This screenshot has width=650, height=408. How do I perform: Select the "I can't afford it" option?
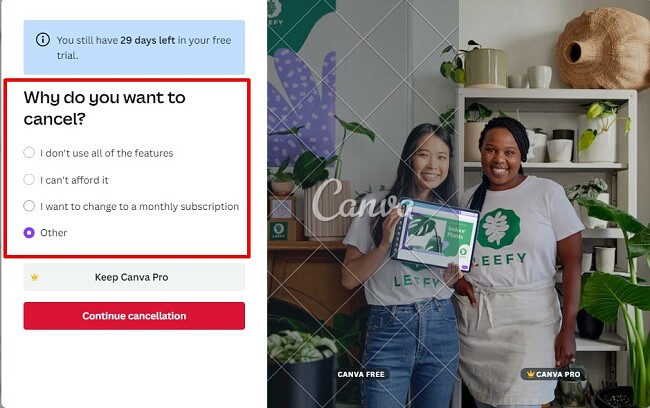29,180
